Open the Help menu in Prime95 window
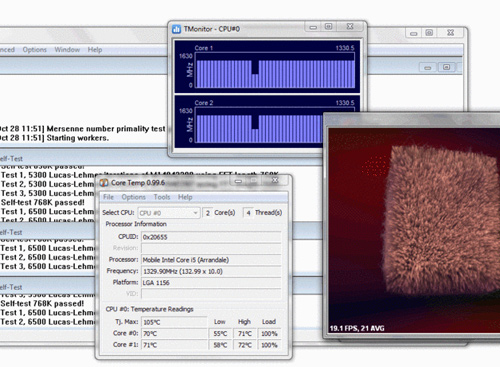The width and height of the screenshot is (500, 367). point(95,50)
